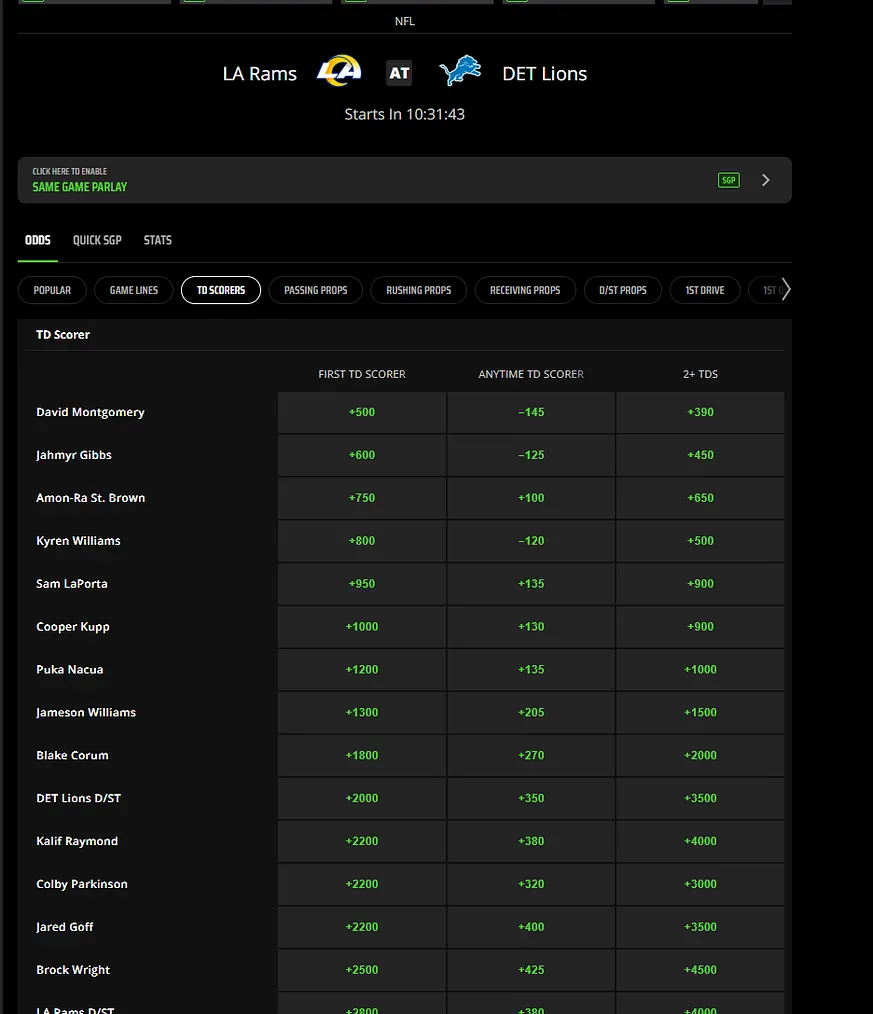This screenshot has width=873, height=1014.
Task: Pick Kalif Raymond anytime TD +380
Action: [531, 841]
